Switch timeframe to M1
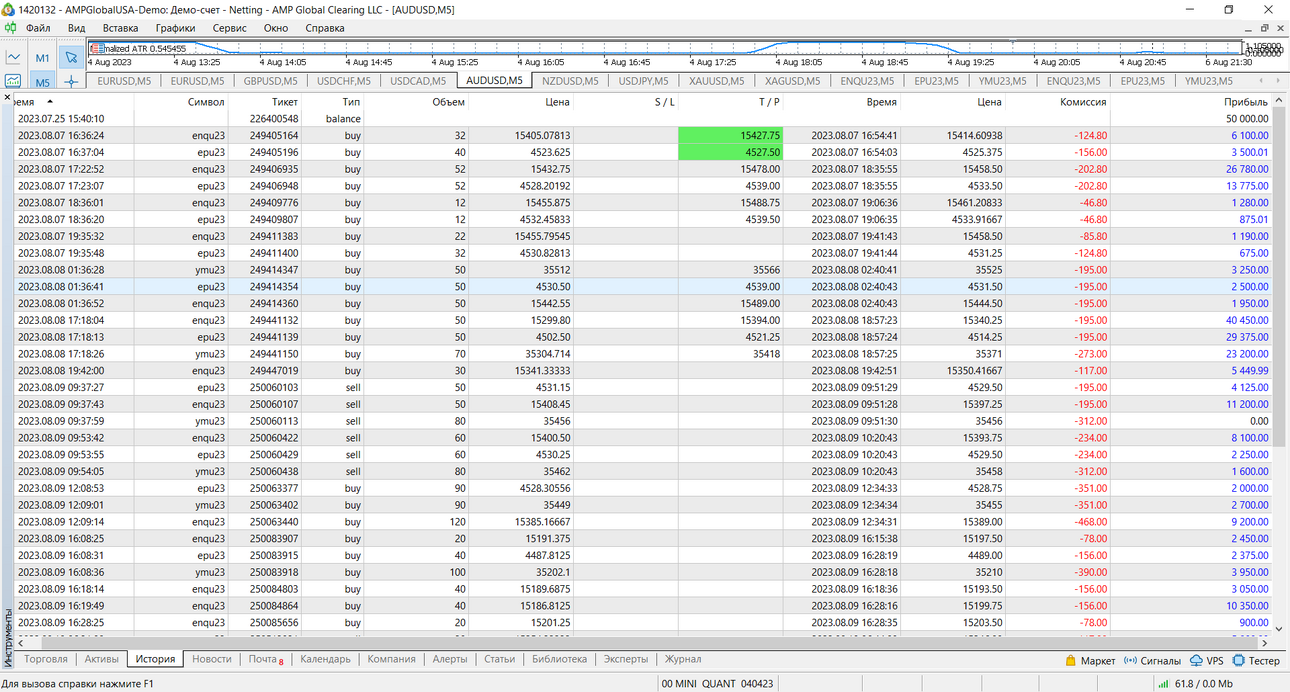1290x692 pixels. [x=42, y=58]
